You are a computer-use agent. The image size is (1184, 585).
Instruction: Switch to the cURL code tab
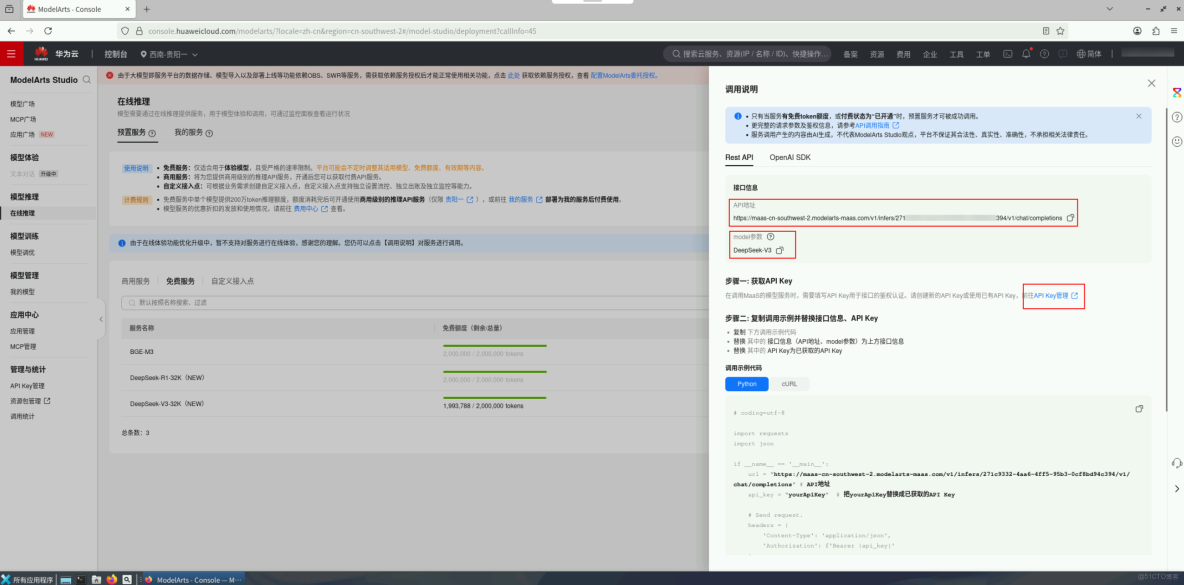point(789,383)
